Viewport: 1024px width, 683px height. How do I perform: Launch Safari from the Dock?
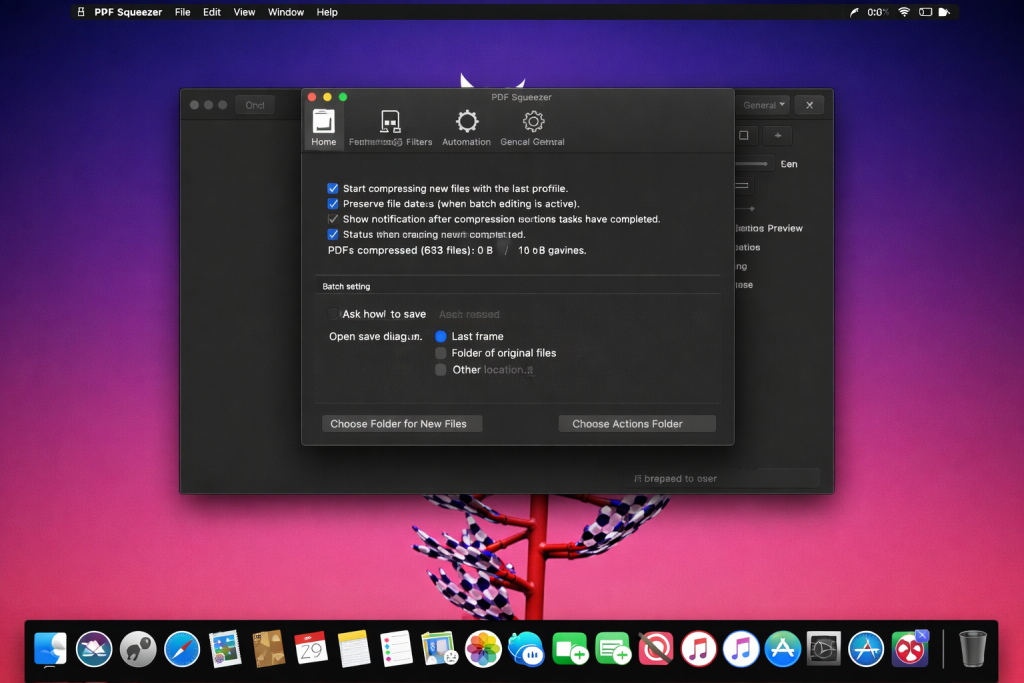tap(182, 649)
